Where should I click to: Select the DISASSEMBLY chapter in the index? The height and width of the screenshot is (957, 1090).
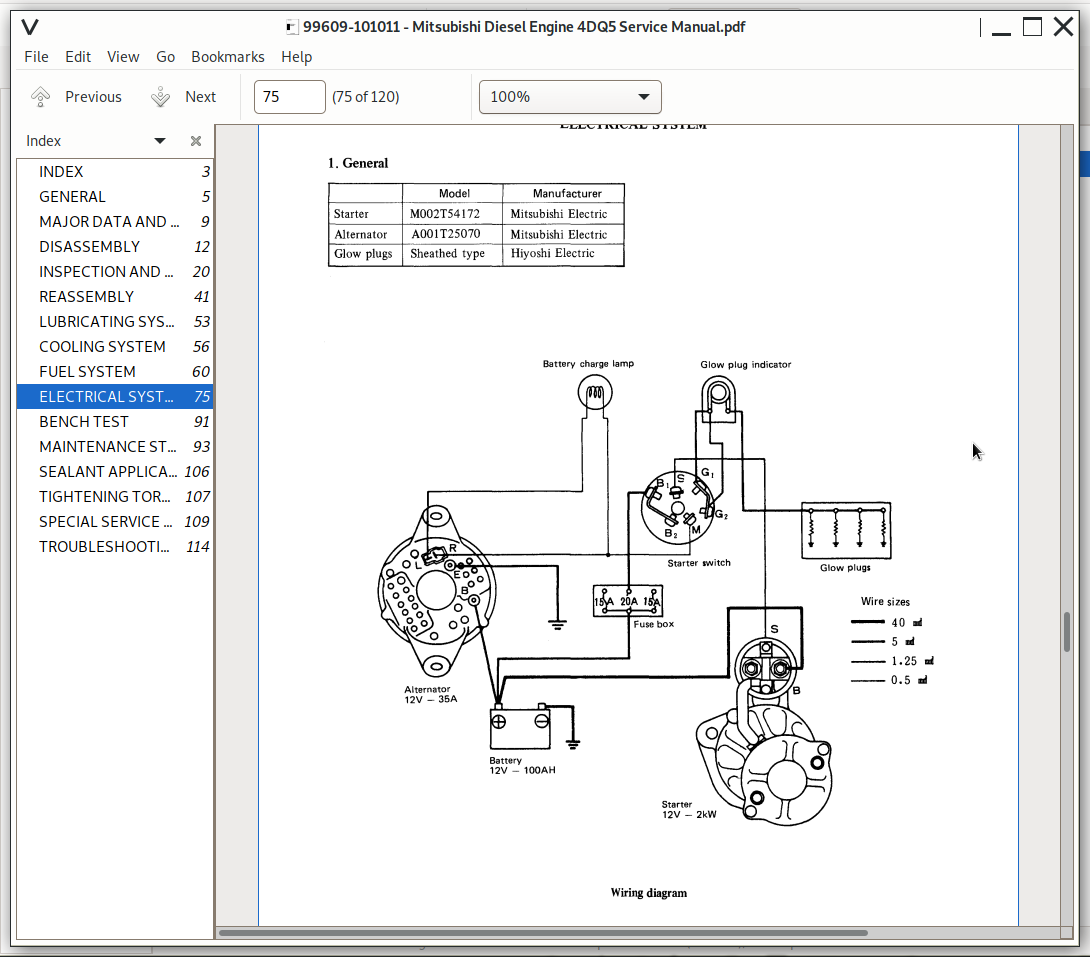89,246
